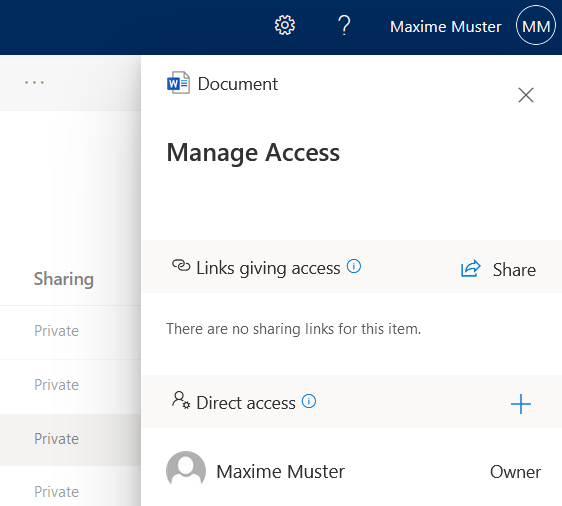Open the MM account avatar circle
The height and width of the screenshot is (506, 562).
tap(536, 25)
